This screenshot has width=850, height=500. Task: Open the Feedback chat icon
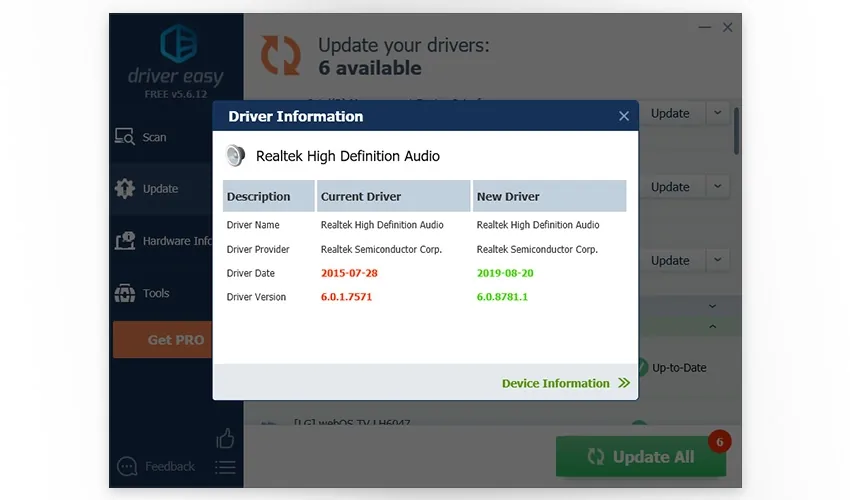(127, 466)
